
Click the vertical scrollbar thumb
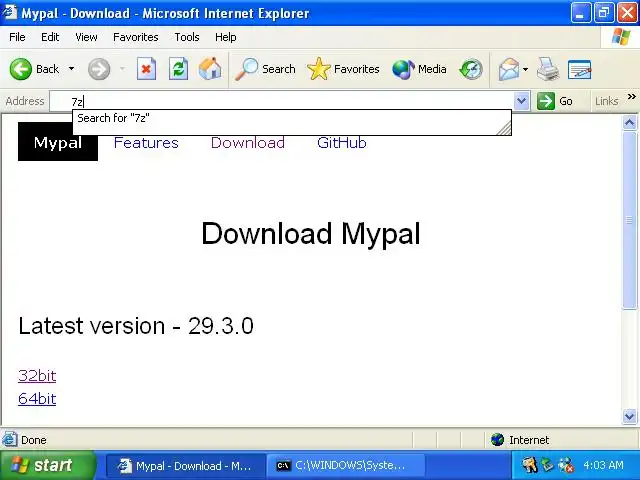tap(629, 220)
